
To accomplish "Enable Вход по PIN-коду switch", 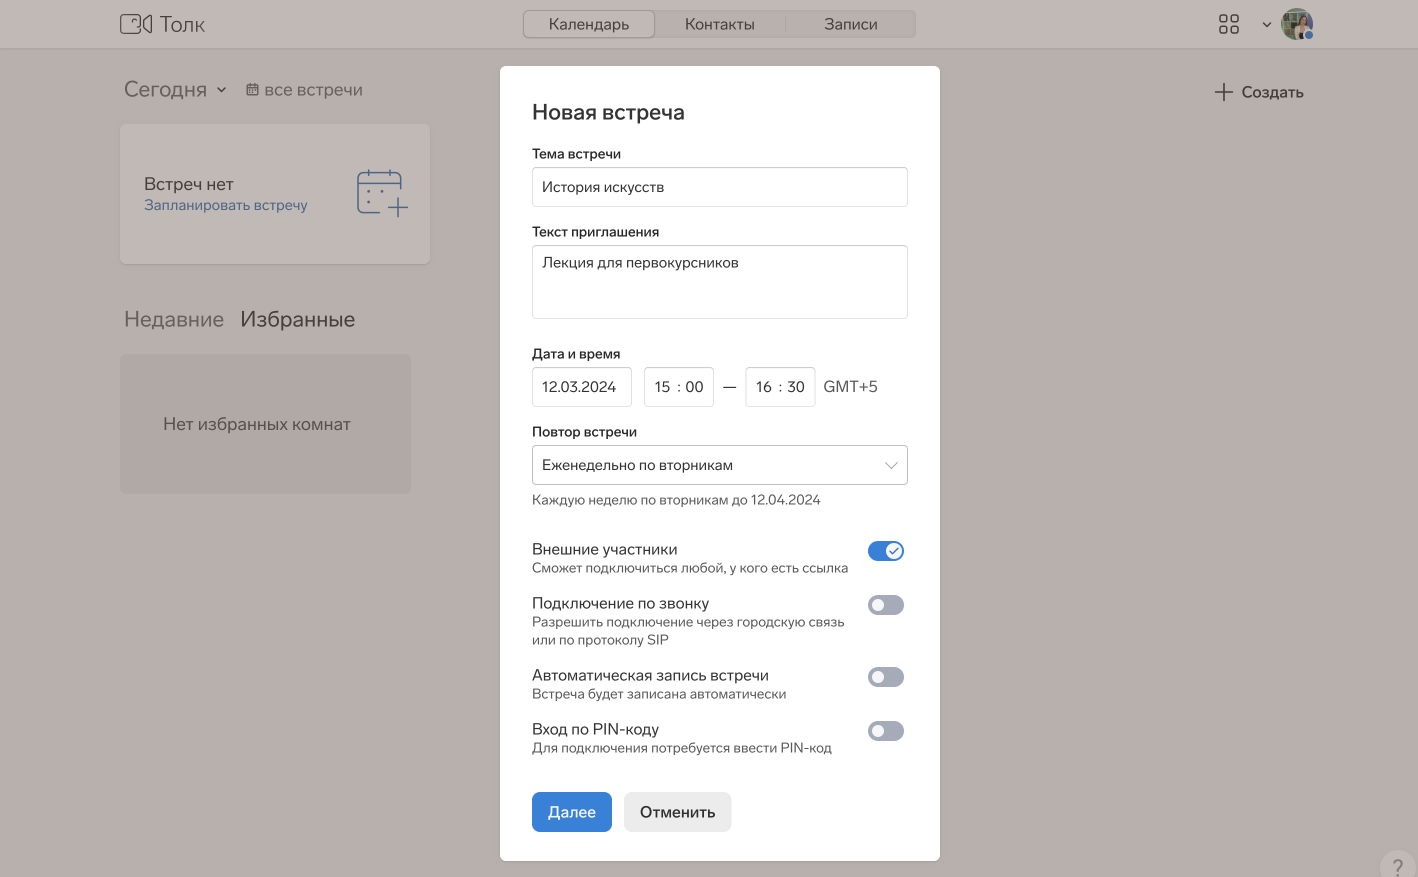I will (x=885, y=731).
